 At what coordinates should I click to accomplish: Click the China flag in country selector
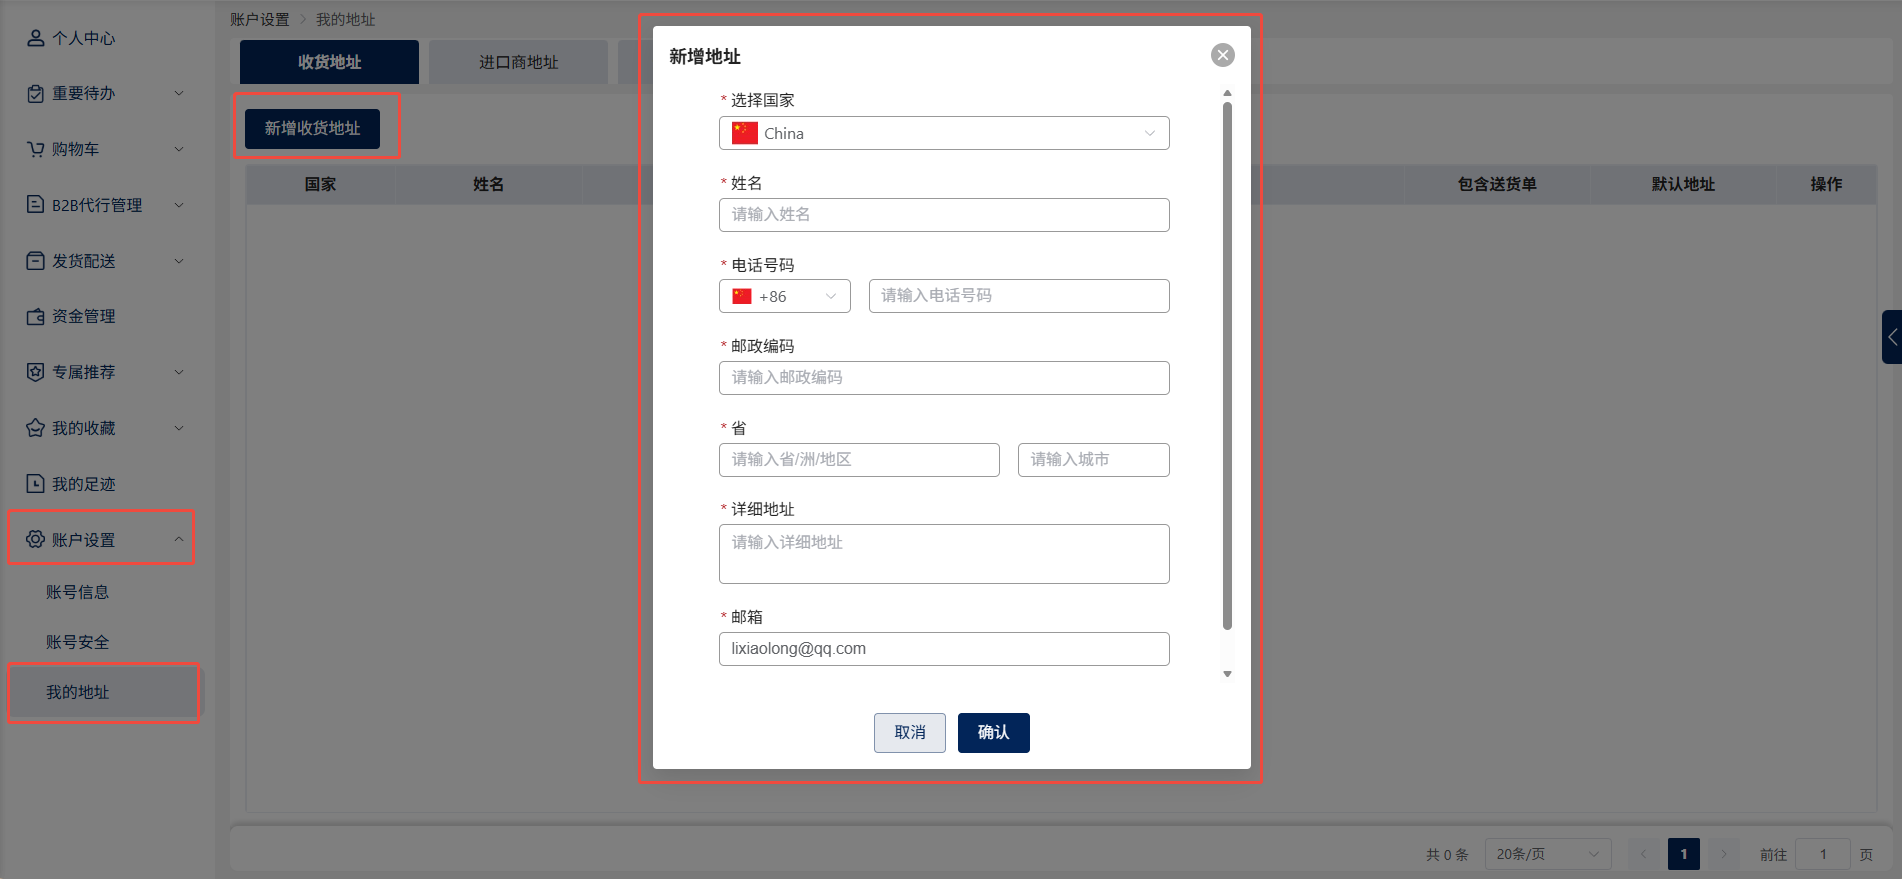[x=745, y=133]
